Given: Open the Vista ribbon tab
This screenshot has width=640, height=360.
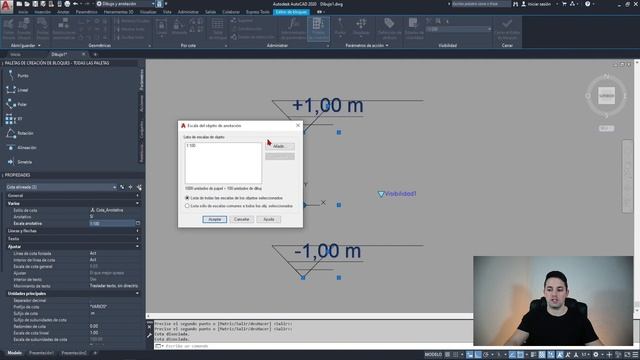Looking at the screenshot, I should click(167, 12).
